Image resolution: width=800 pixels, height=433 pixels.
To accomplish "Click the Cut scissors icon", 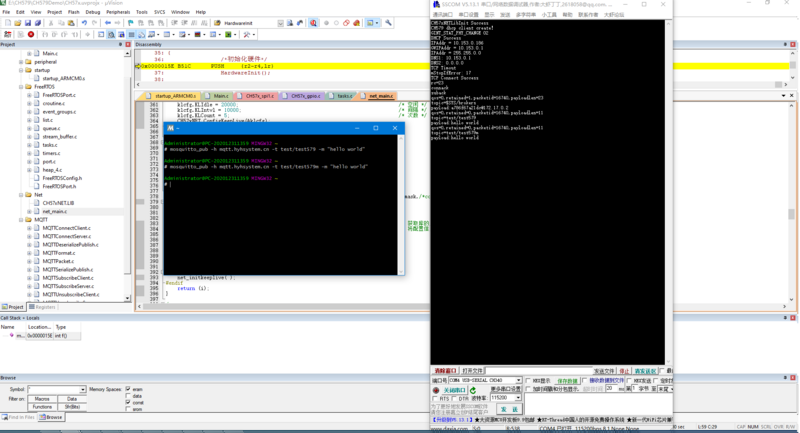I will [x=51, y=23].
